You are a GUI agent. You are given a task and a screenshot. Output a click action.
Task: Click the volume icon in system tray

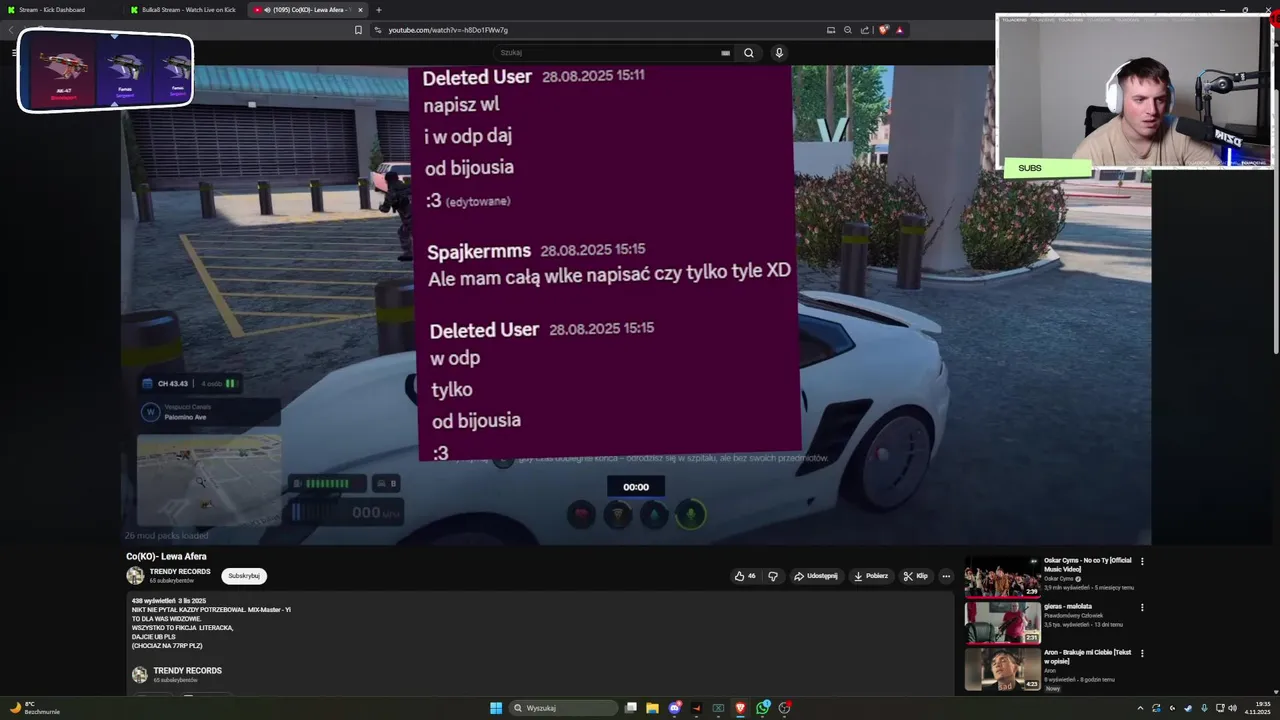pyautogui.click(x=1232, y=708)
